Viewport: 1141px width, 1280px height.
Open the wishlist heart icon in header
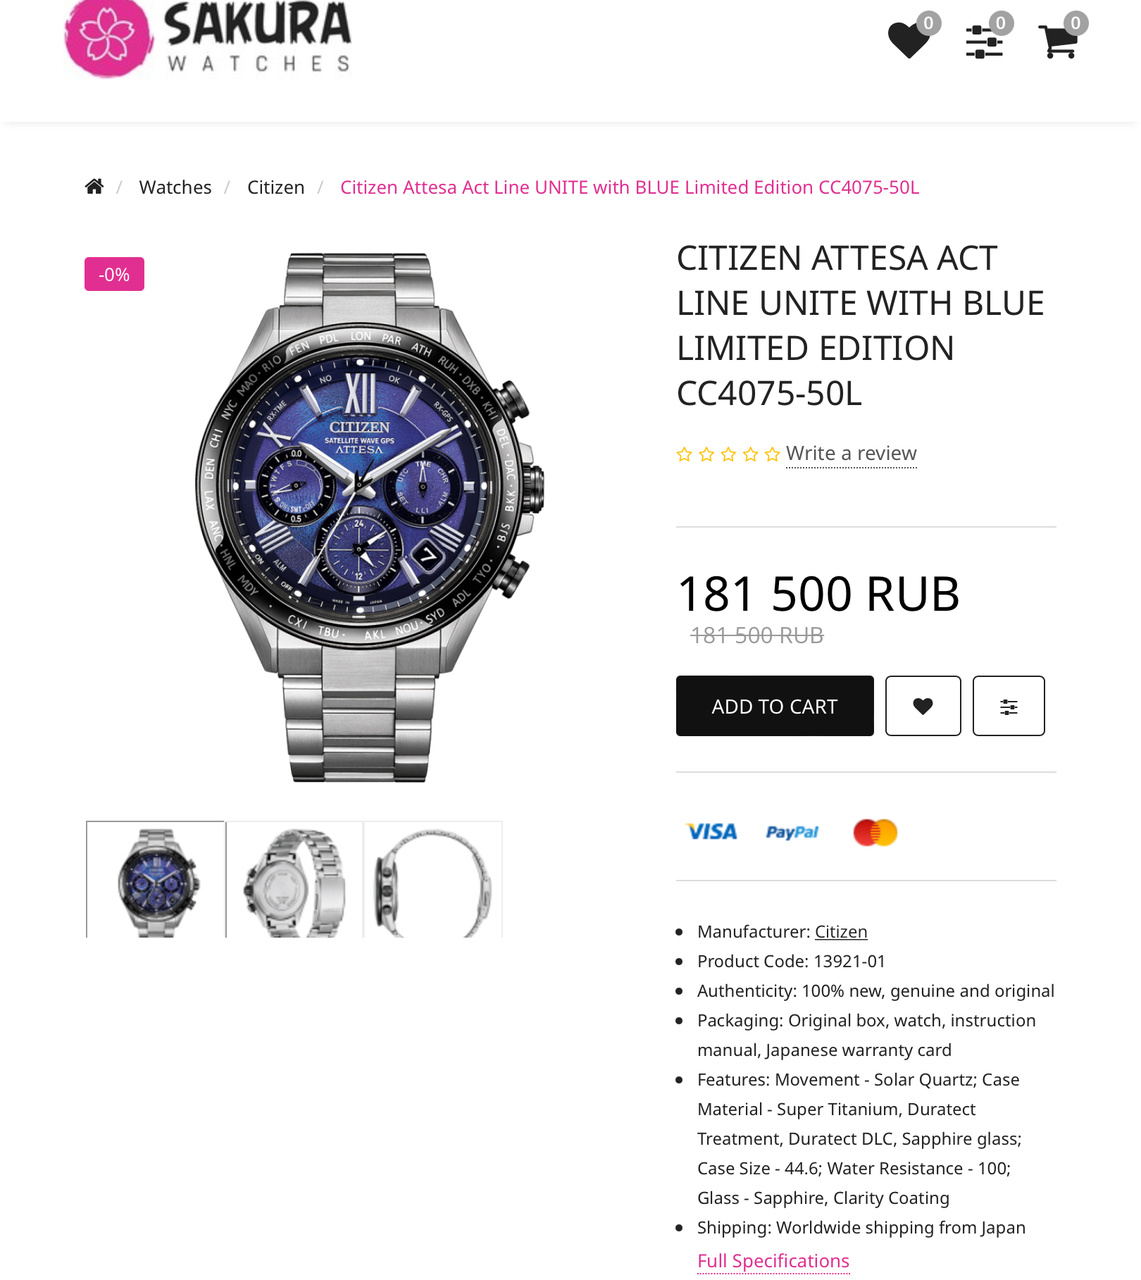coord(909,40)
